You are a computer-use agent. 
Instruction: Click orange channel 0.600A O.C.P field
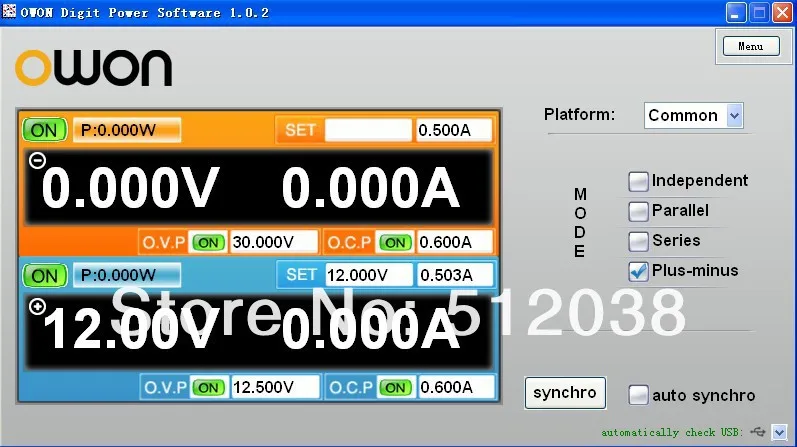coord(455,242)
